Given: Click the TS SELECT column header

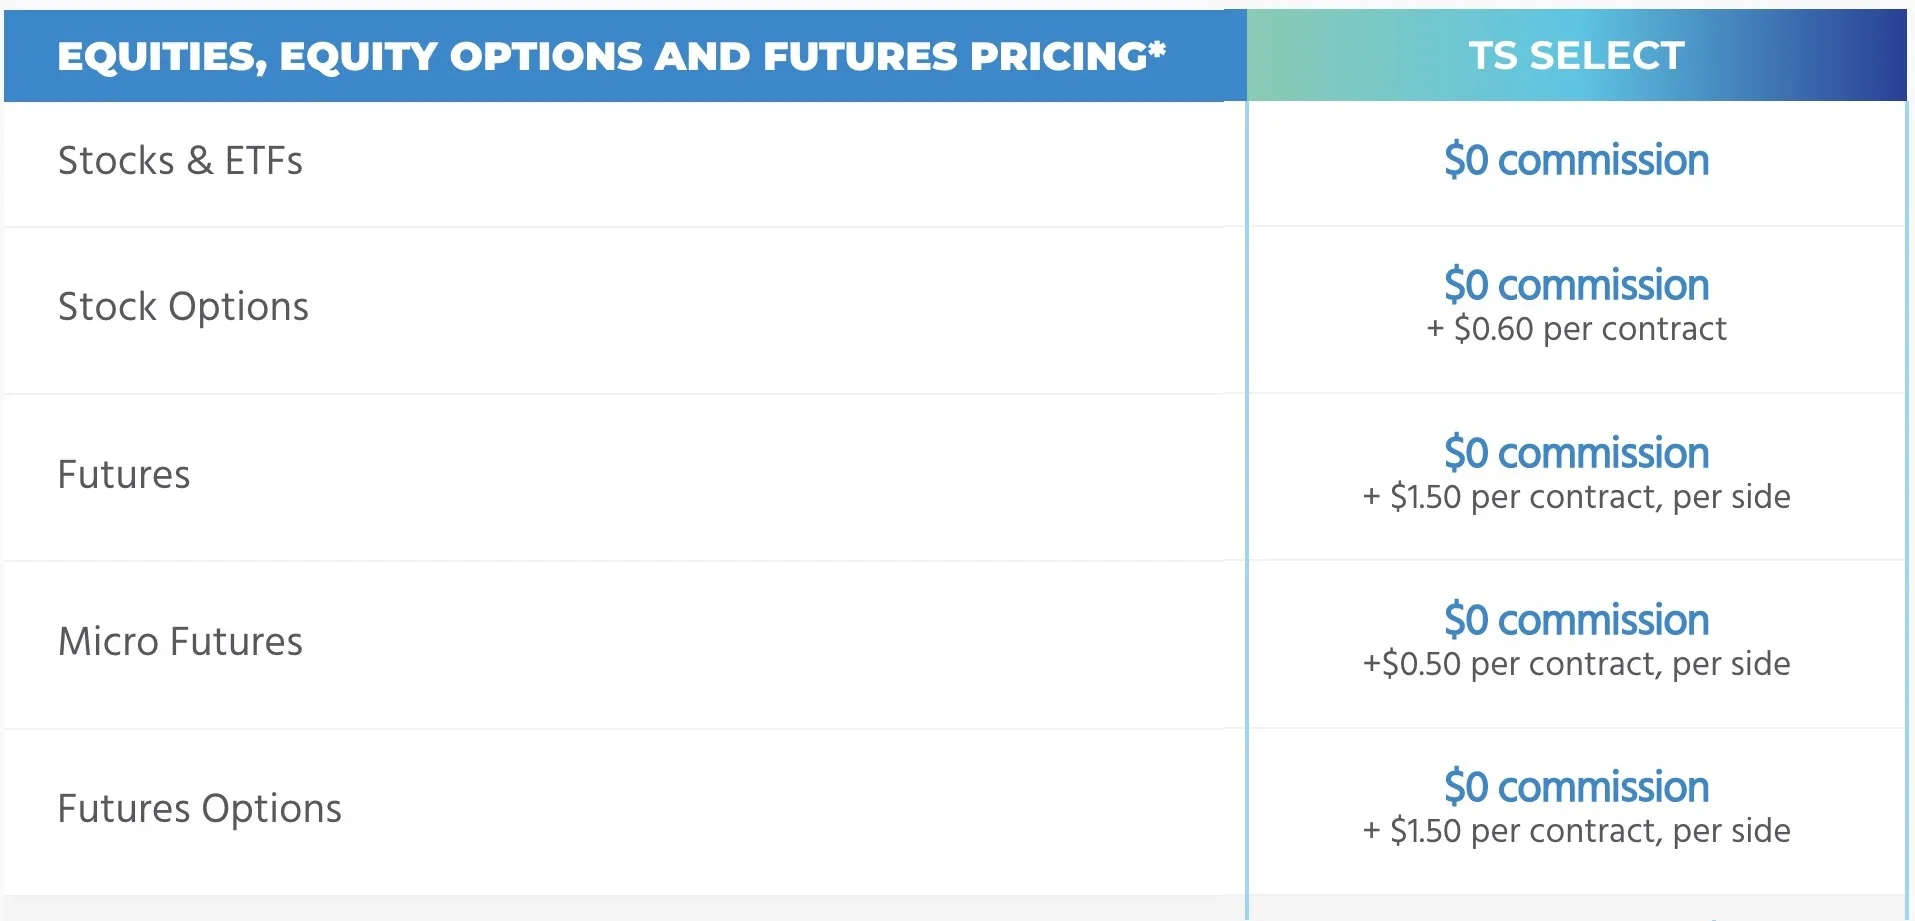Looking at the screenshot, I should click(1576, 55).
